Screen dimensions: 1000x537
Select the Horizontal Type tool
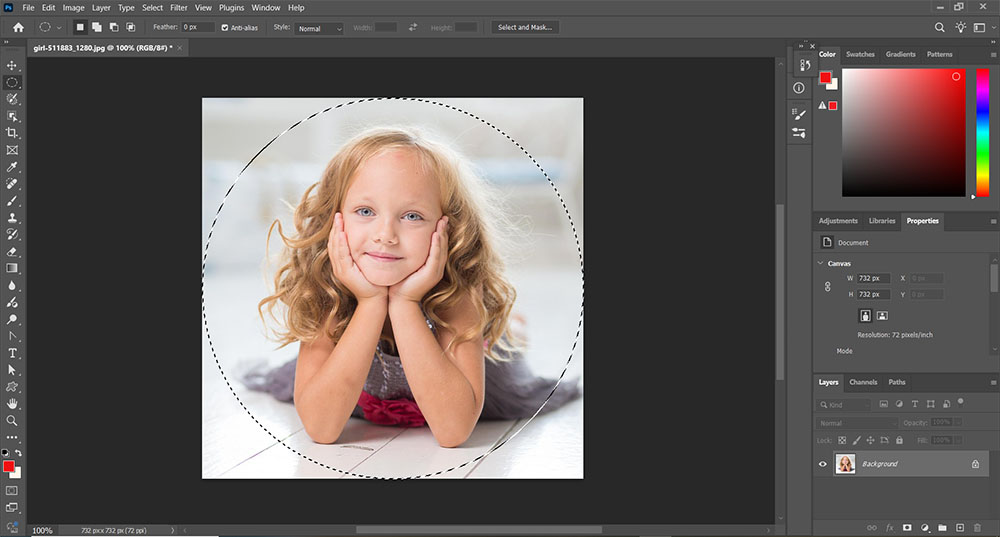(x=12, y=353)
